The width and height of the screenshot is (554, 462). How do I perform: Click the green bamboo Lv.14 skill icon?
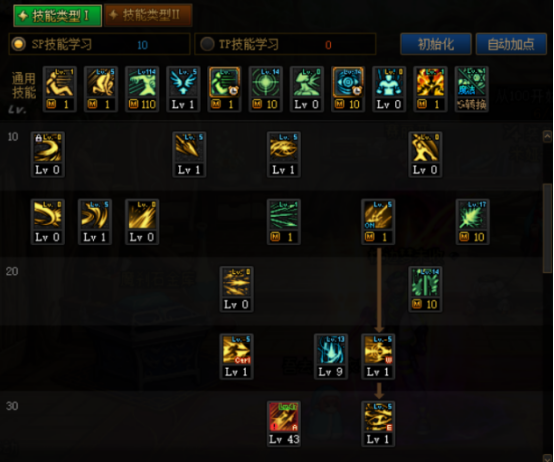click(425, 289)
